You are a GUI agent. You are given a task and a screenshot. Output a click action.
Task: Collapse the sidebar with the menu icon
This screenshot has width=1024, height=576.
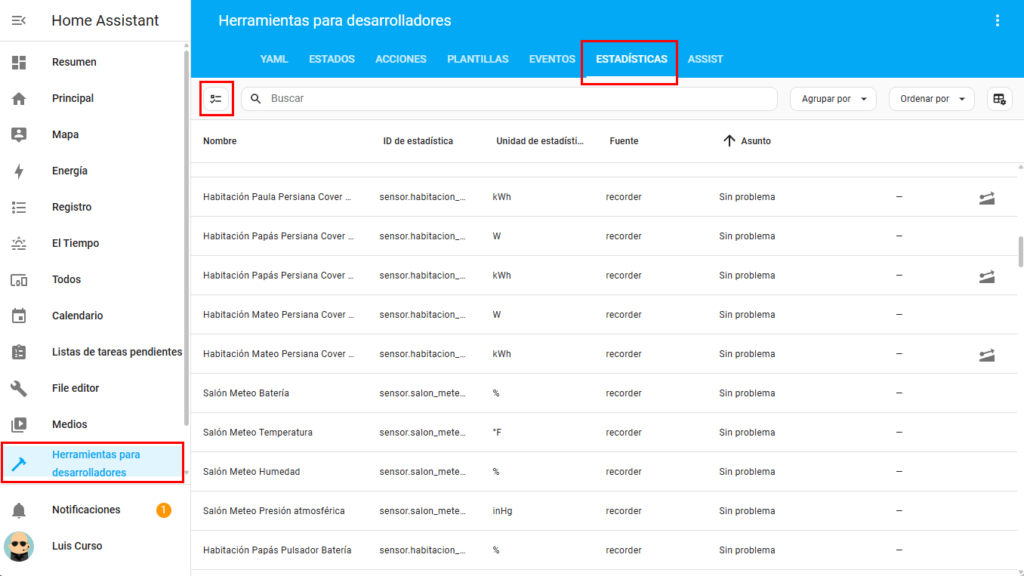tap(18, 20)
